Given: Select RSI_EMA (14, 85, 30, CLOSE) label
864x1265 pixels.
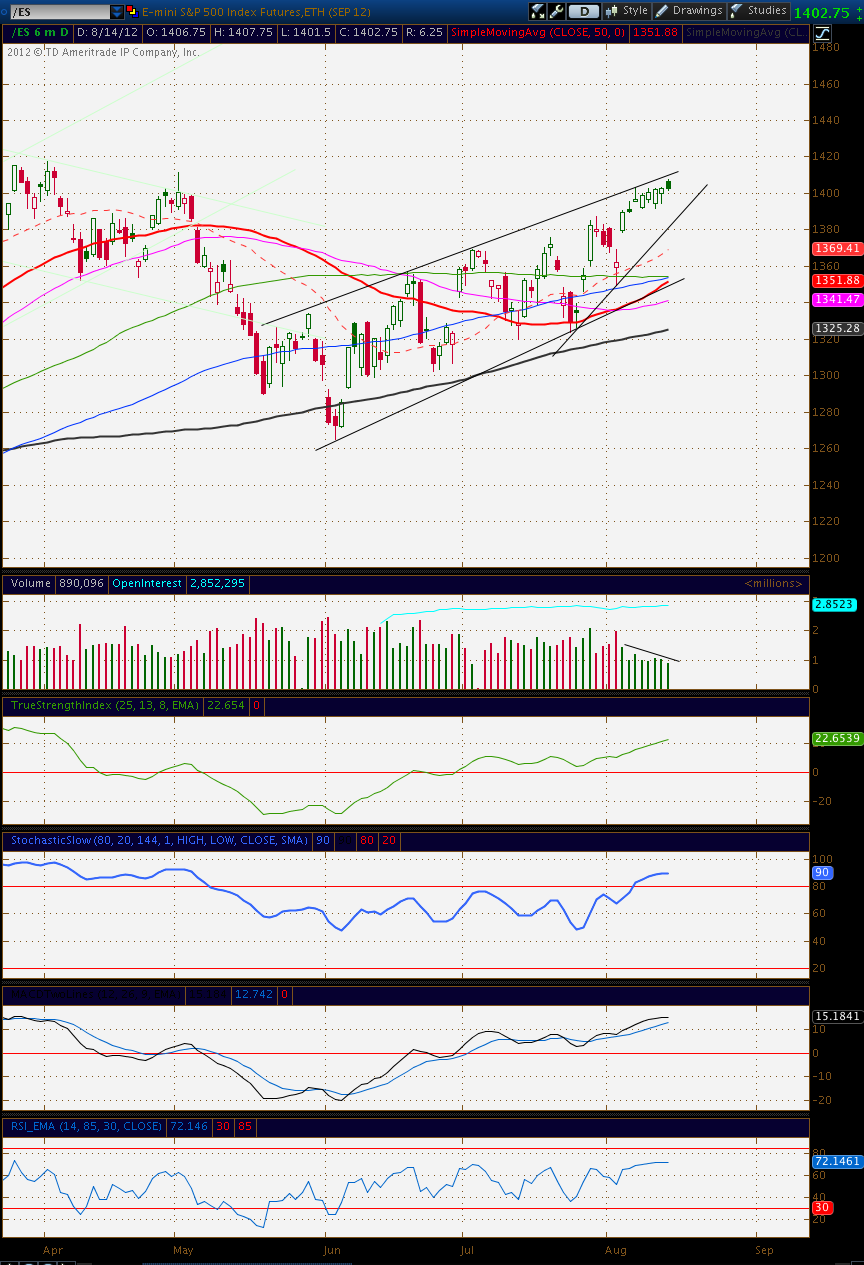Looking at the screenshot, I should (x=87, y=1126).
